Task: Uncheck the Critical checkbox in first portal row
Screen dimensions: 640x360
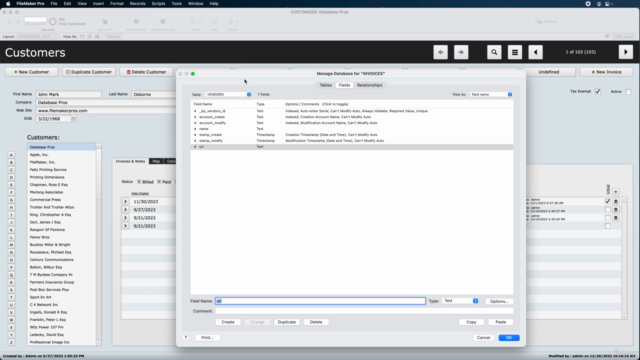Action: (x=608, y=201)
